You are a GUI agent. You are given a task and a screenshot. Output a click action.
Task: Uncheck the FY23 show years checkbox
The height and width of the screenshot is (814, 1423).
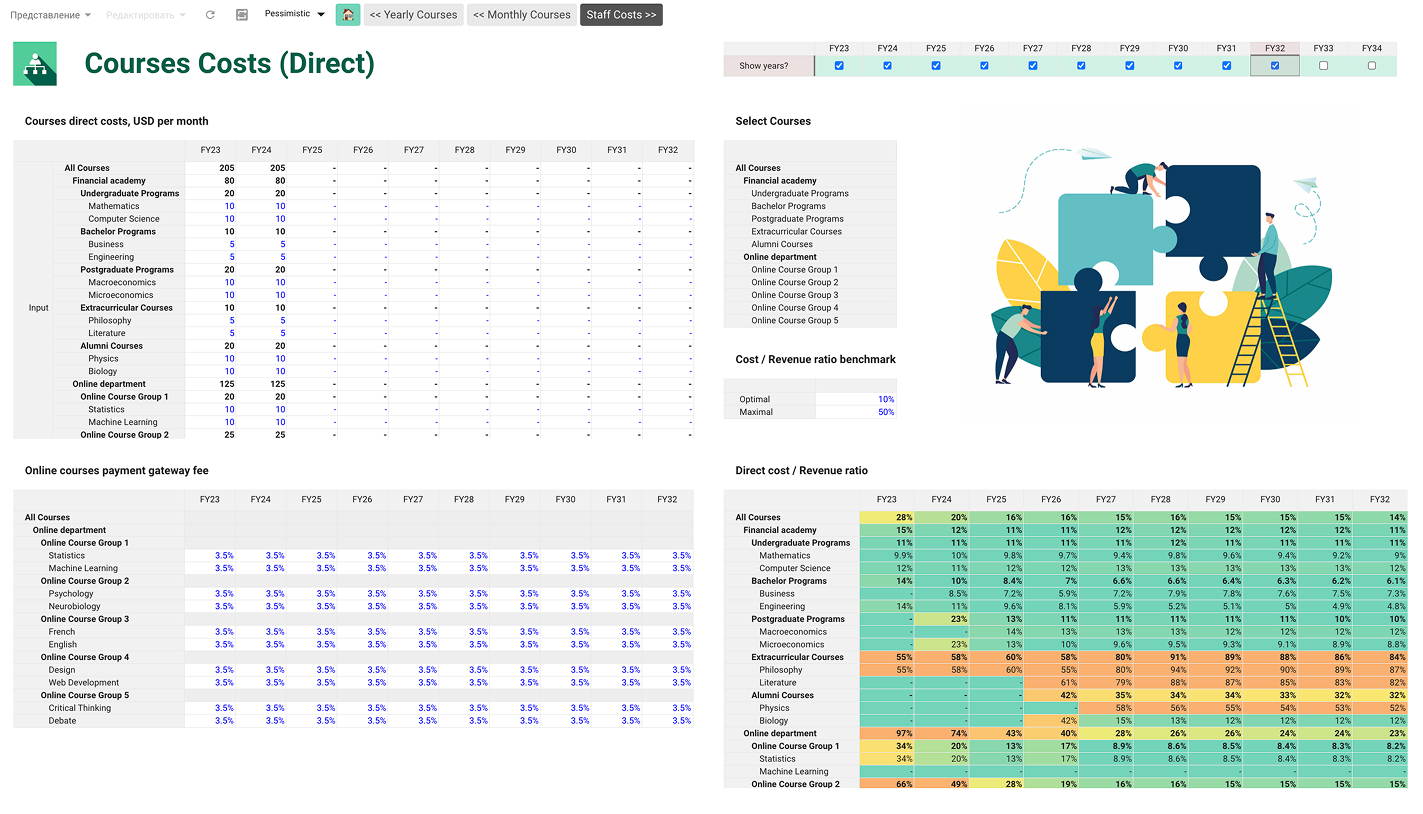coord(839,66)
